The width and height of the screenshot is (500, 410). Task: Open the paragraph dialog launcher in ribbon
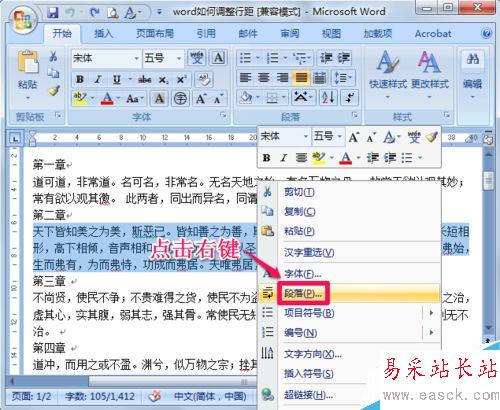point(355,115)
